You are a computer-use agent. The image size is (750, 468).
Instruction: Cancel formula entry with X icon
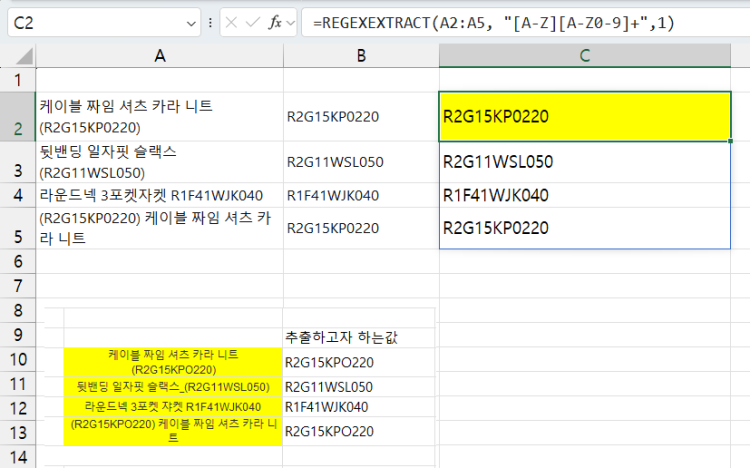point(231,22)
